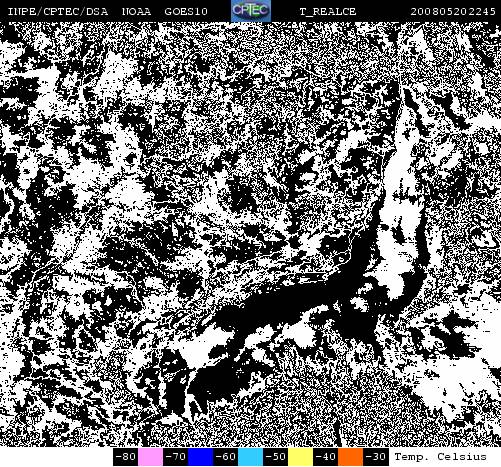Select the light blue -60 color swatch
The width and height of the screenshot is (501, 467).
pyautogui.click(x=250, y=457)
